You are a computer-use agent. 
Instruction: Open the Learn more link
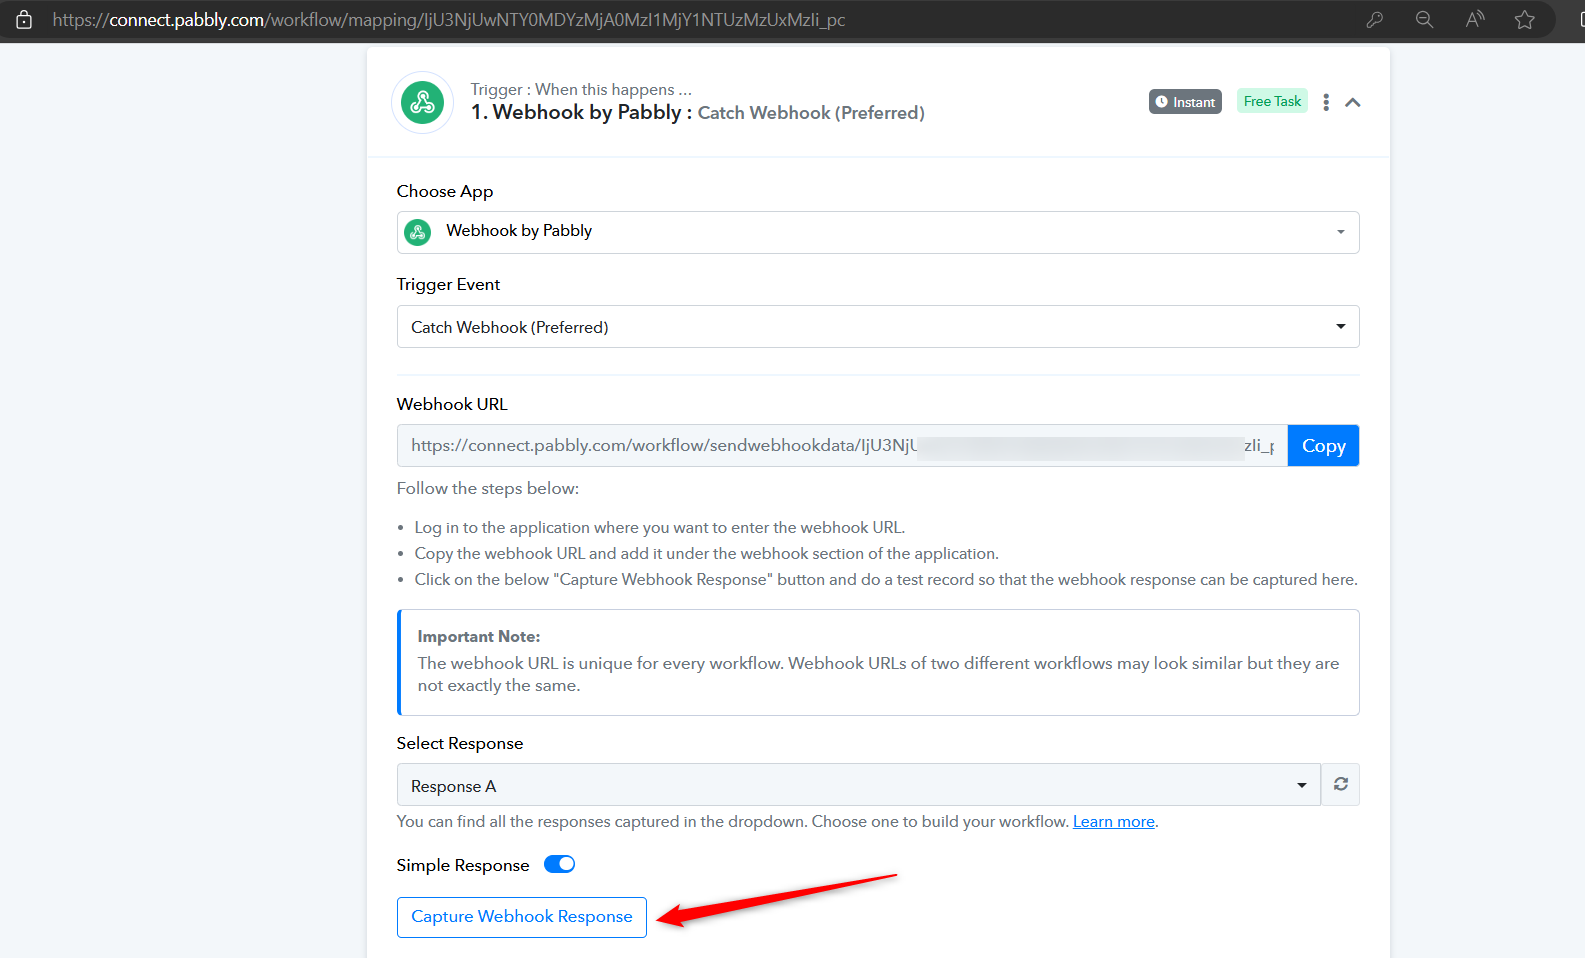coord(1114,822)
